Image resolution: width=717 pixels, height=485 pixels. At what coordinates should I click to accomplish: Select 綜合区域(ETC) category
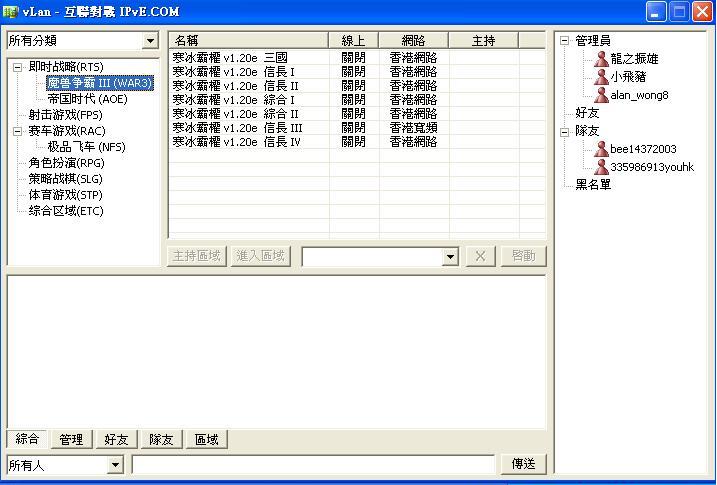tap(66, 211)
